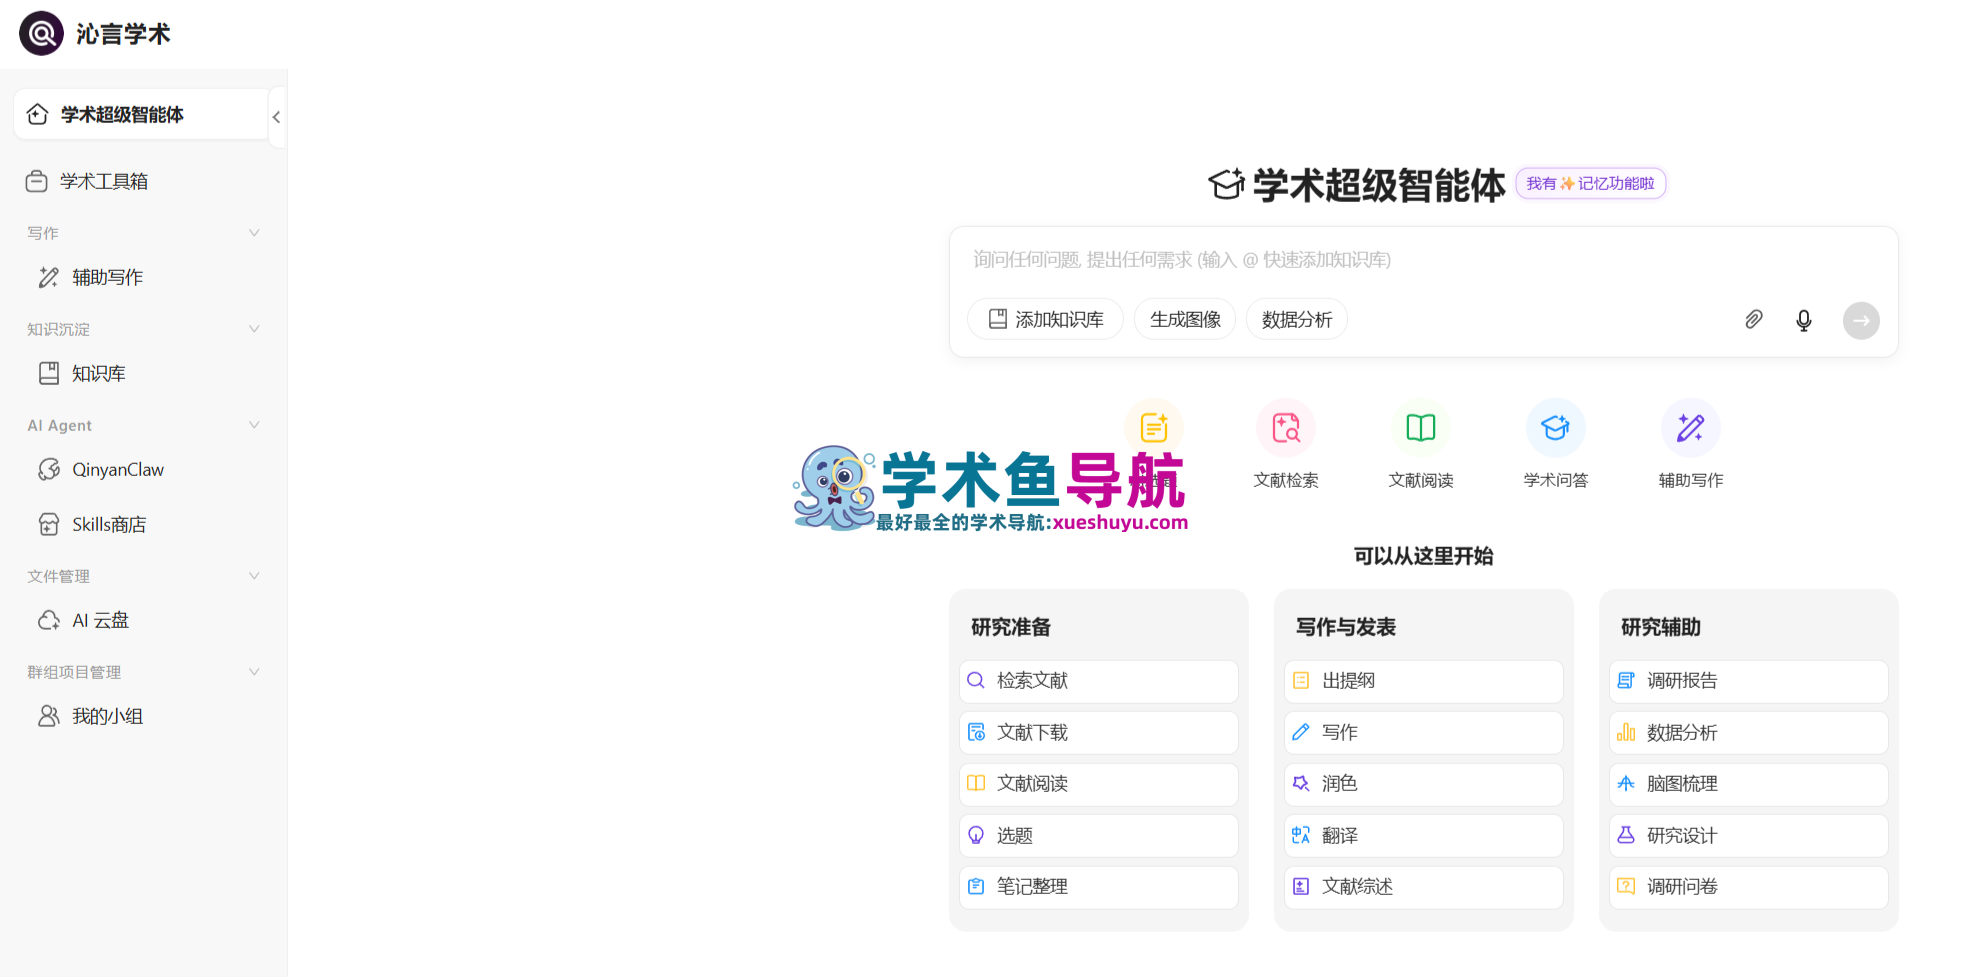Open QinyanClaw from the sidebar
This screenshot has width=1980, height=977.
point(117,469)
